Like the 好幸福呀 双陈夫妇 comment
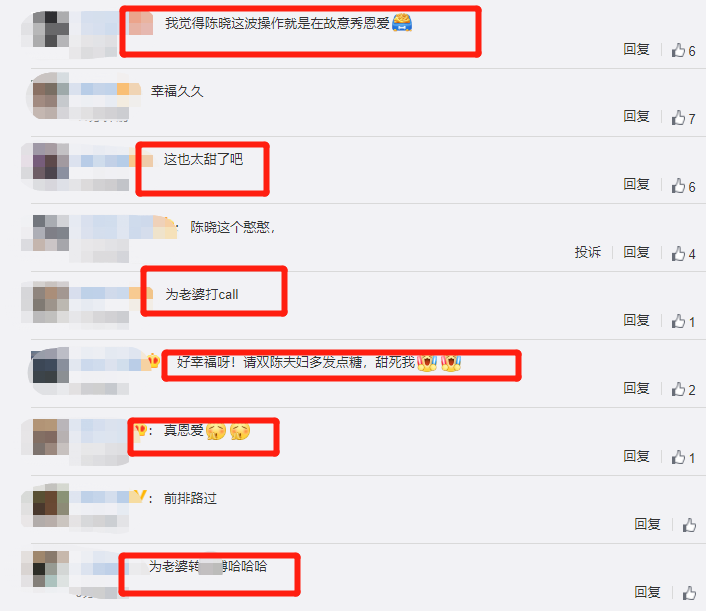This screenshot has width=706, height=611. click(679, 389)
